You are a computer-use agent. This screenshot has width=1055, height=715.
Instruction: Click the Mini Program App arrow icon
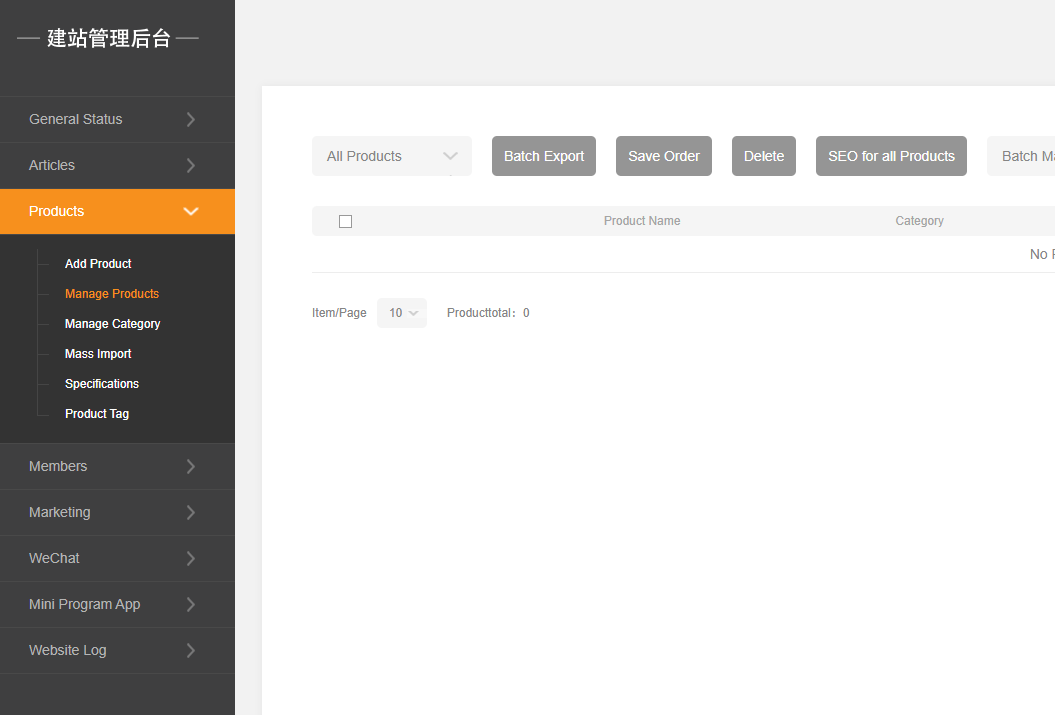coord(190,605)
